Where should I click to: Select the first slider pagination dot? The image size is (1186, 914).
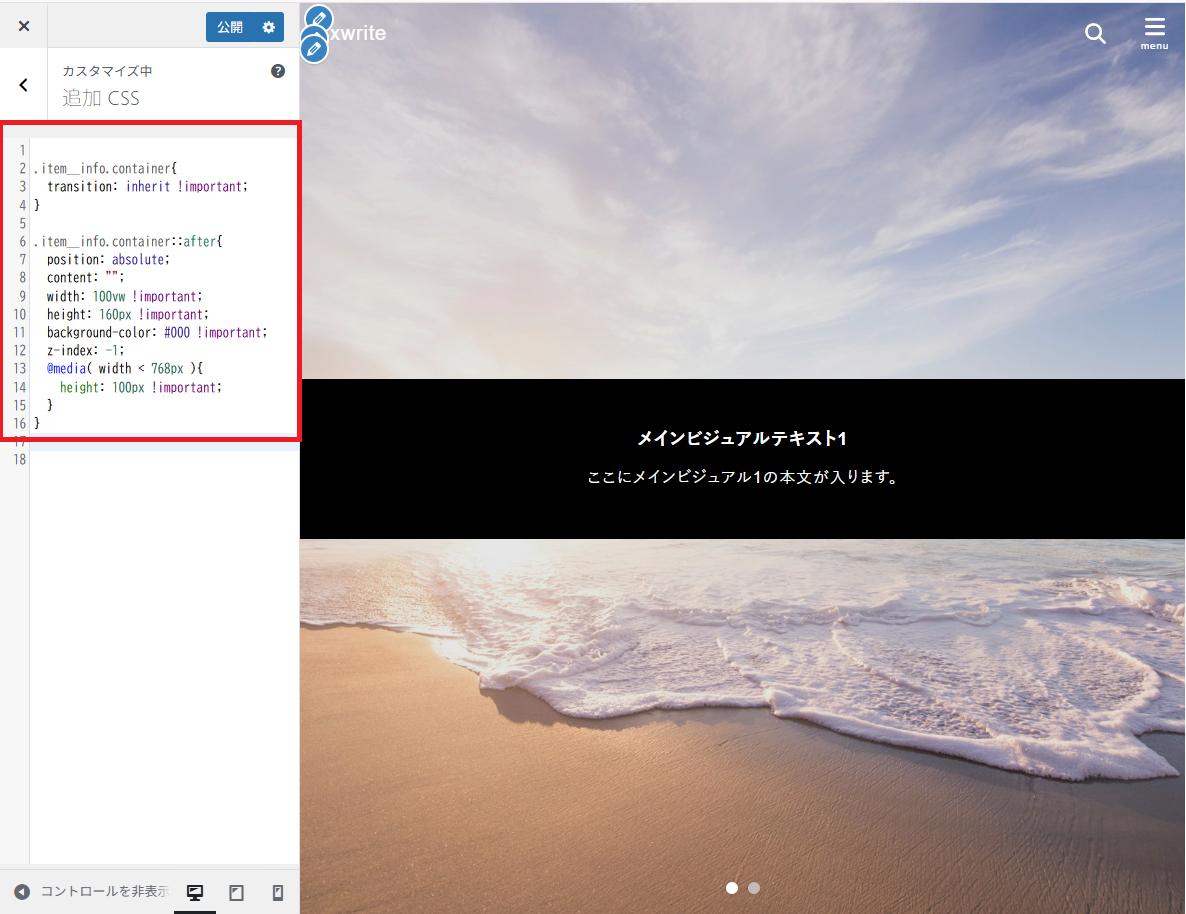tap(732, 887)
